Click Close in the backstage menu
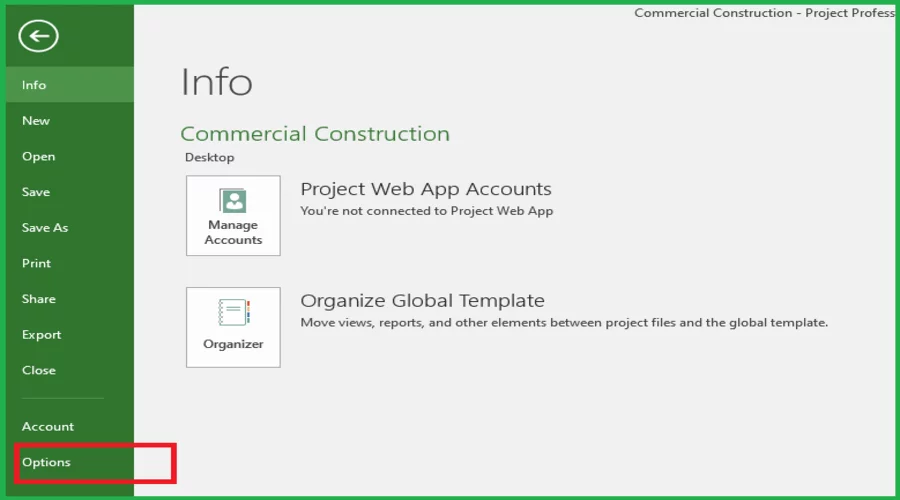This screenshot has width=900, height=500. 70,370
